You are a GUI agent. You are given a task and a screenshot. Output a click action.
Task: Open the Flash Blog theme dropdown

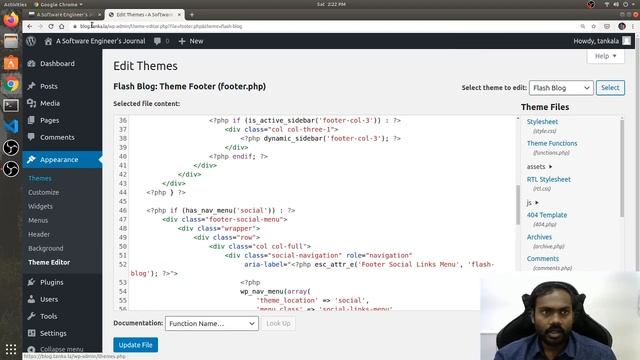tap(561, 88)
